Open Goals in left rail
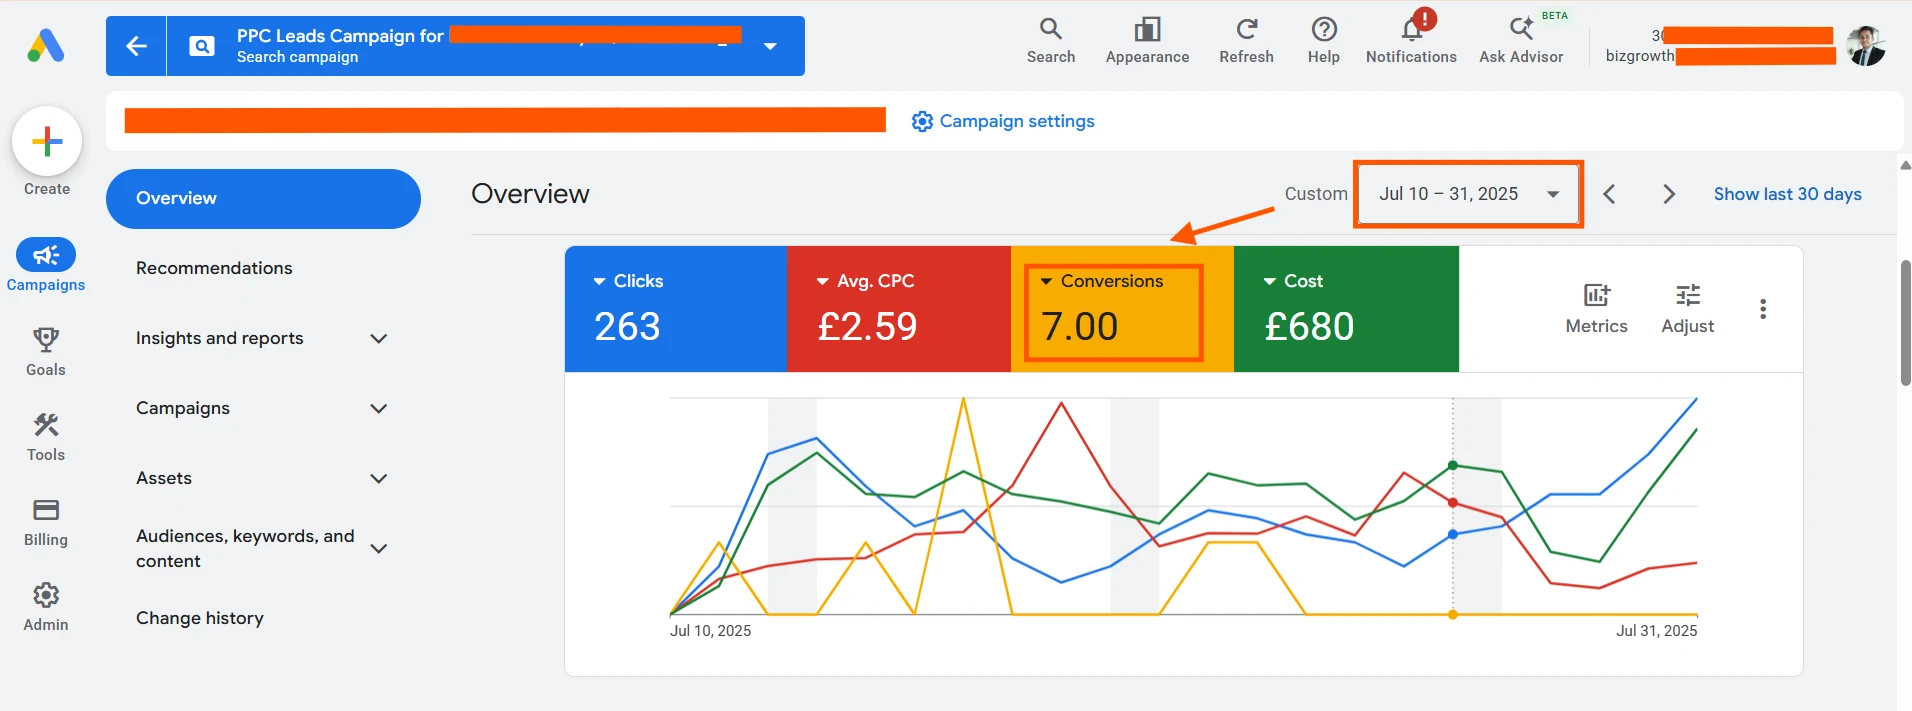This screenshot has height=711, width=1912. tap(46, 352)
